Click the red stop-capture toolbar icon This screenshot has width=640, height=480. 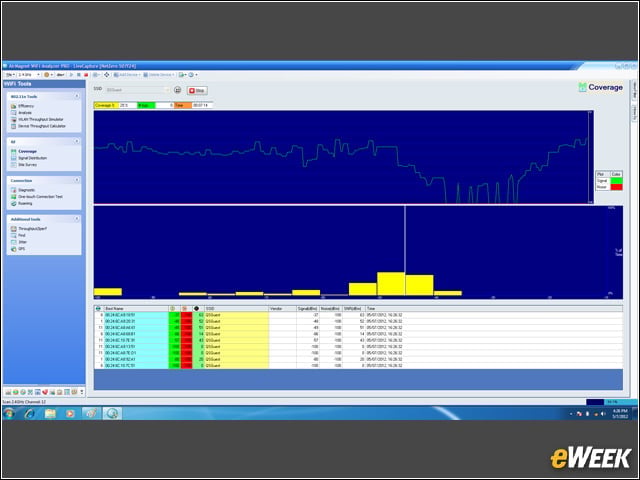tap(86, 75)
